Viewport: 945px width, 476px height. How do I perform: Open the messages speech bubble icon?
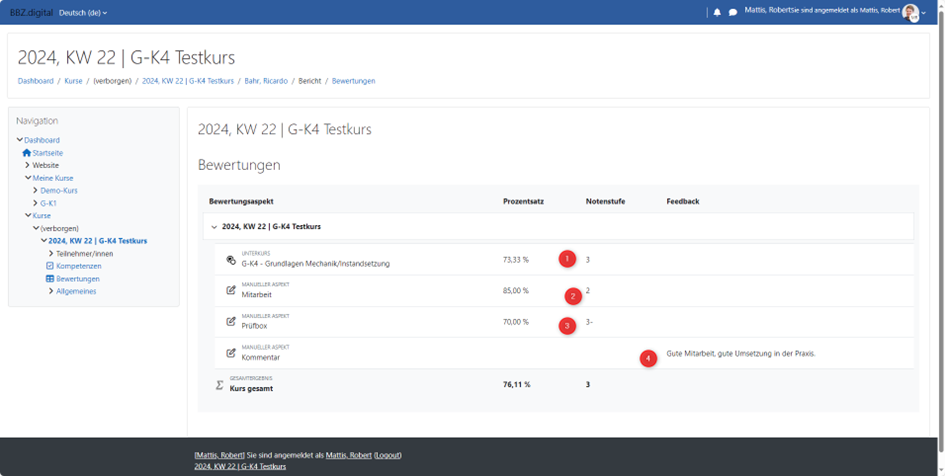[733, 13]
